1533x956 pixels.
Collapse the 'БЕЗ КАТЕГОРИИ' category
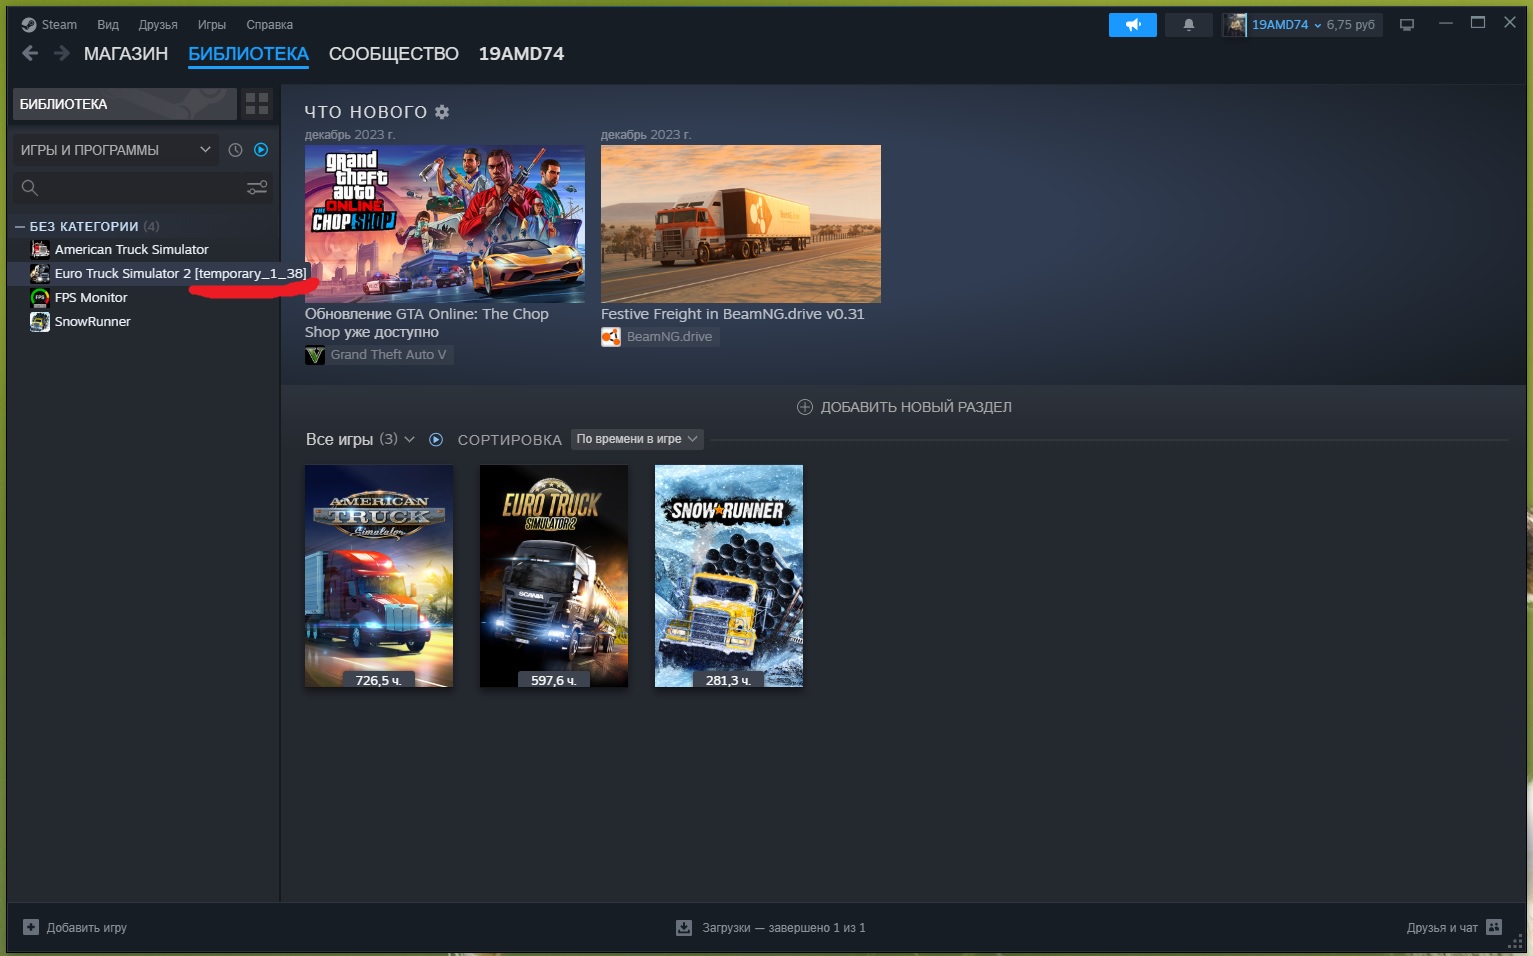tap(20, 227)
